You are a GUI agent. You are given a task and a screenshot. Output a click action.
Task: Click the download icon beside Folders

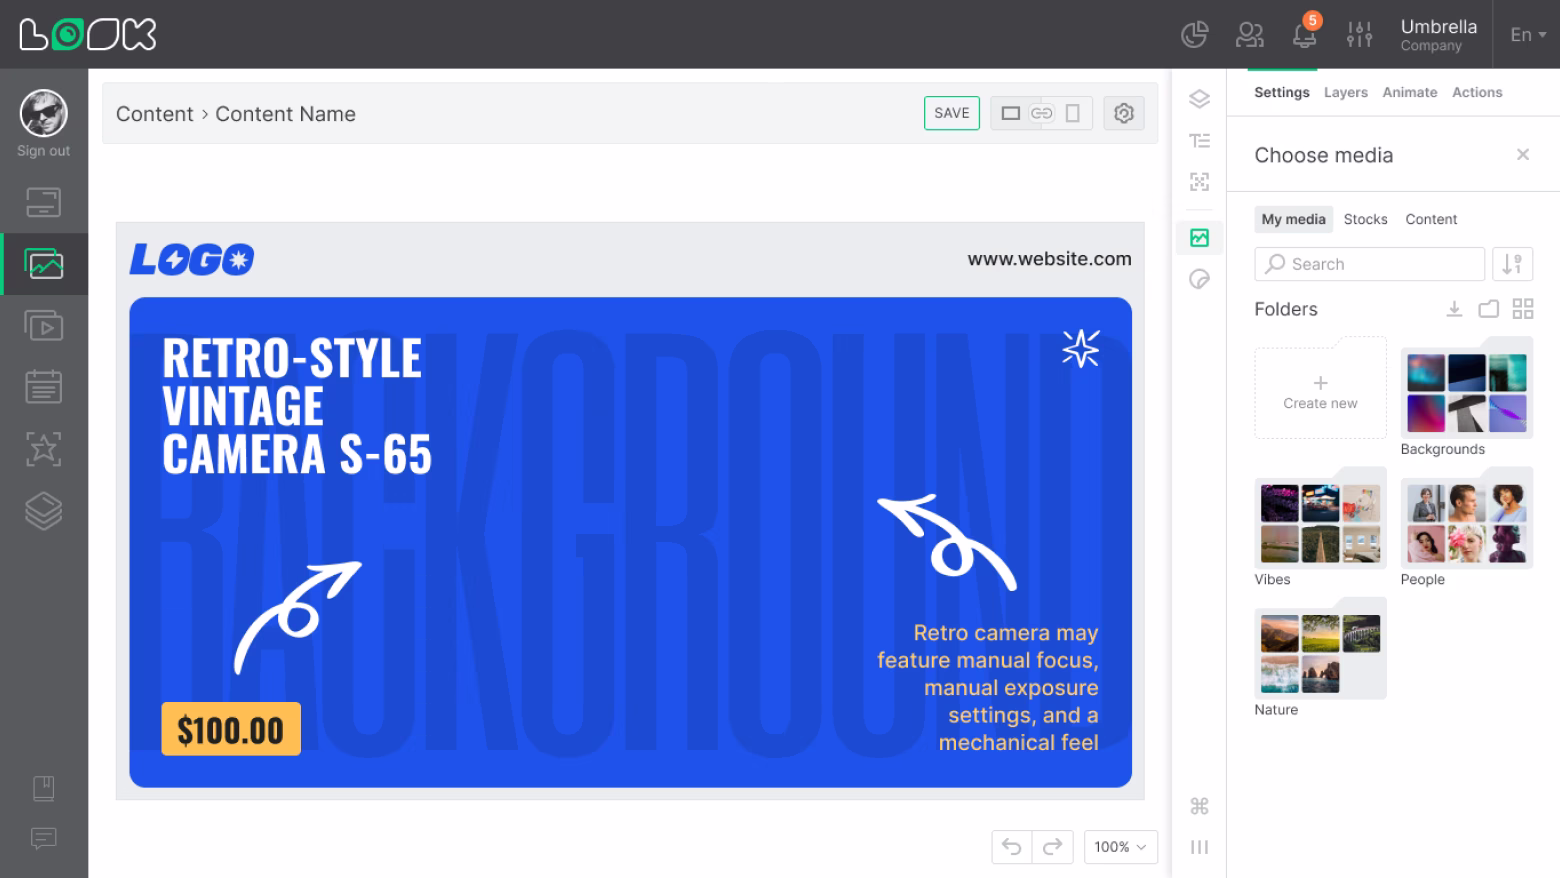click(1454, 309)
